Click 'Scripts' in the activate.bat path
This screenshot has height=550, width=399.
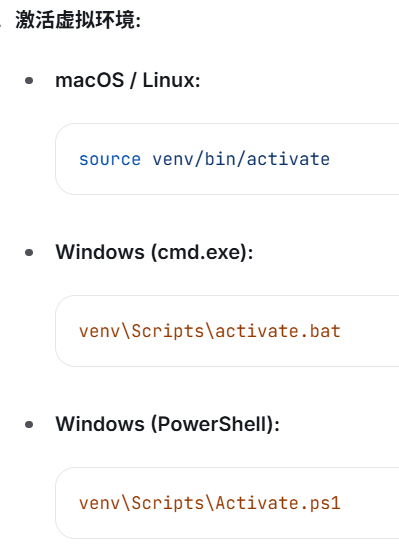pos(168,331)
